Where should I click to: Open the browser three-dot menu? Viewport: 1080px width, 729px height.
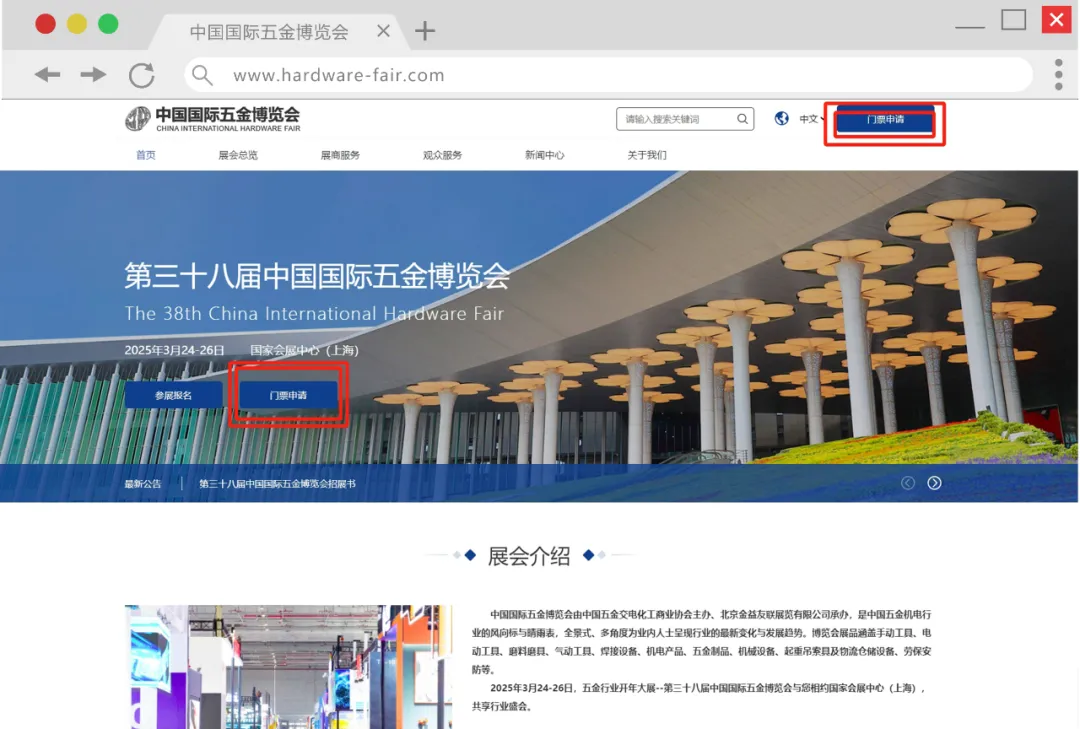(1058, 74)
